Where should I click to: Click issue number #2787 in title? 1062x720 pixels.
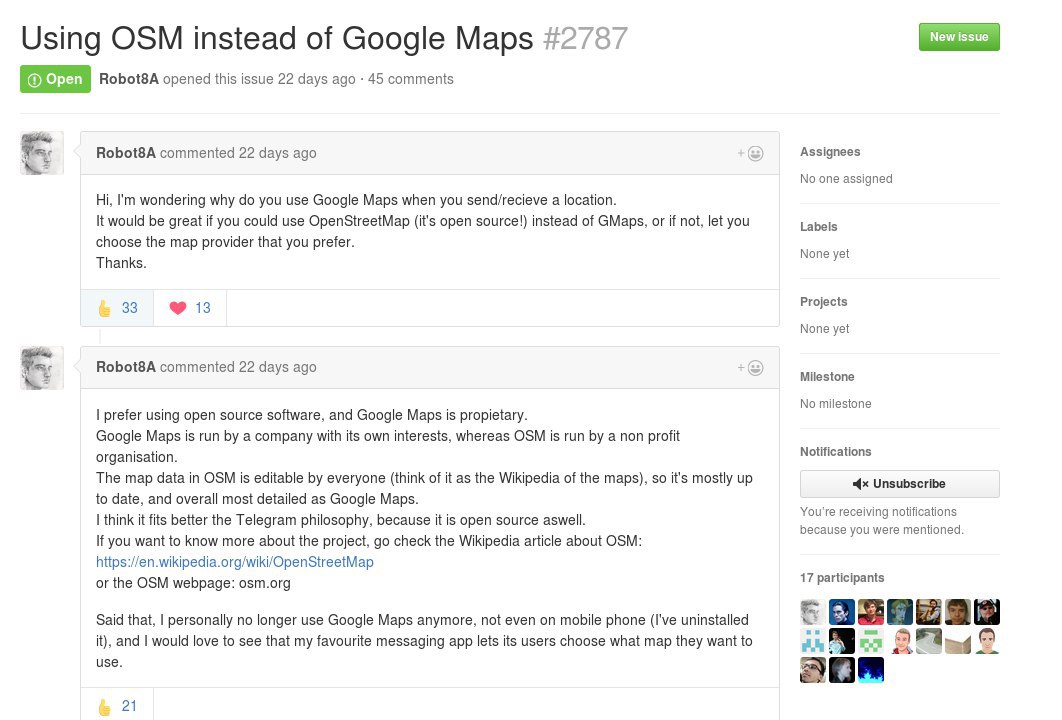[585, 39]
